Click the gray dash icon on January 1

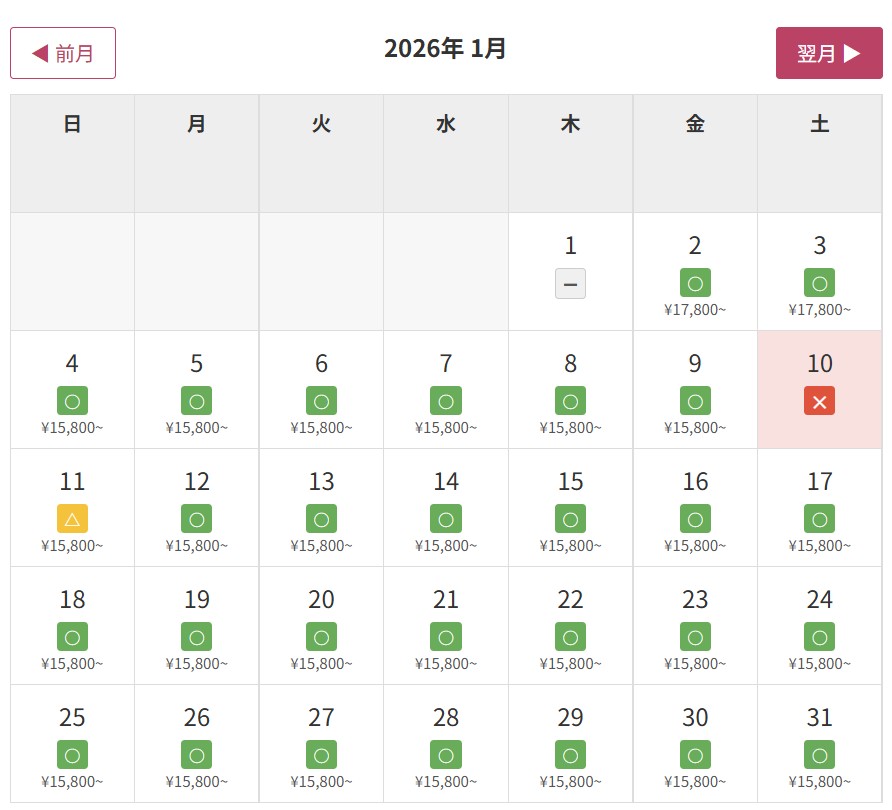570,283
